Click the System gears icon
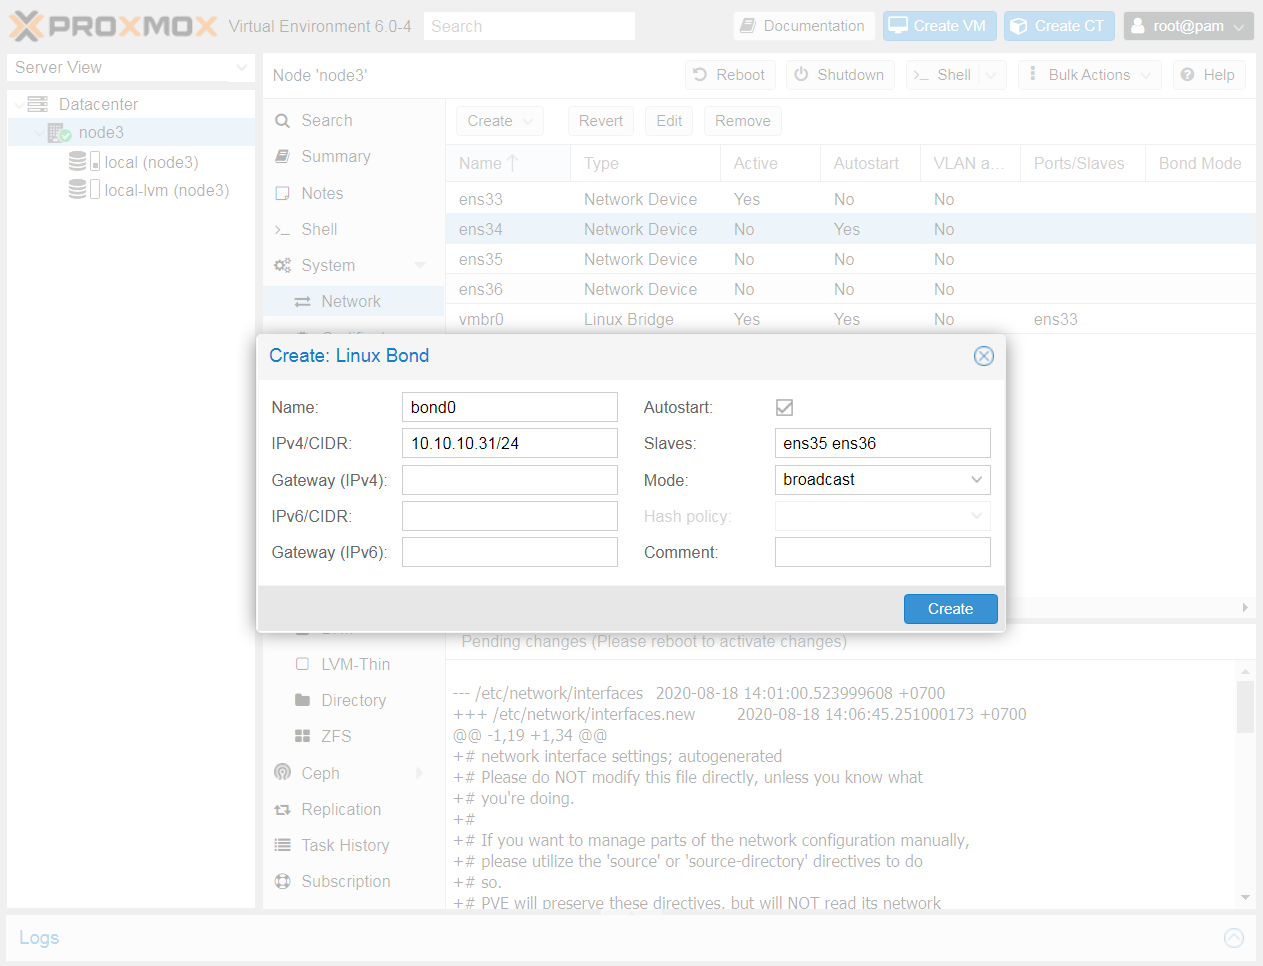This screenshot has height=966, width=1263. pyautogui.click(x=283, y=266)
